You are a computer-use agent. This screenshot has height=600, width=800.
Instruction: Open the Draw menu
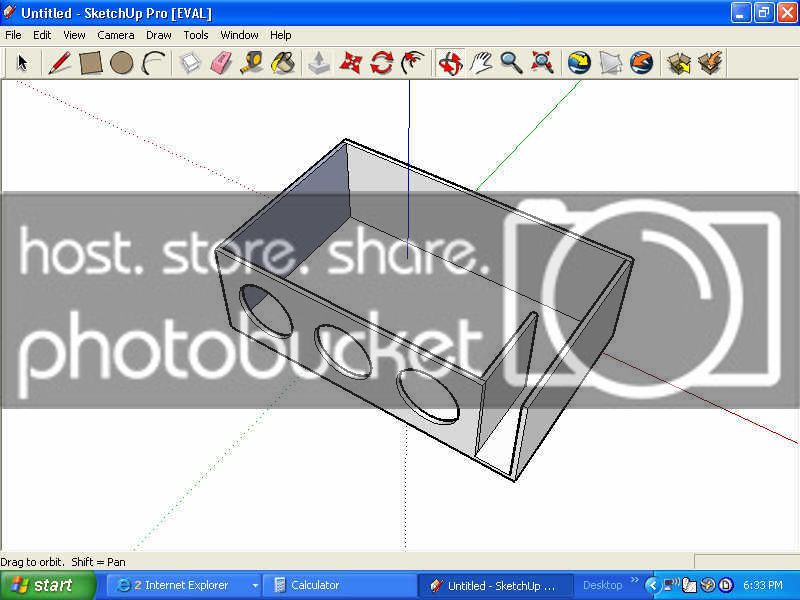[x=159, y=35]
